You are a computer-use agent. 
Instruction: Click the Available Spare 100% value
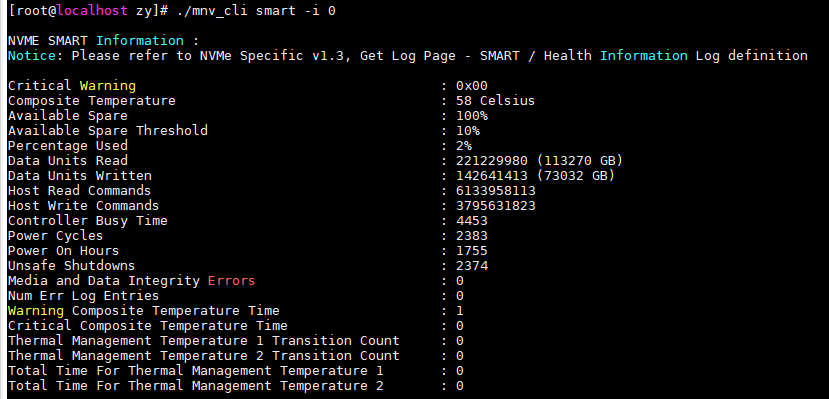472,115
